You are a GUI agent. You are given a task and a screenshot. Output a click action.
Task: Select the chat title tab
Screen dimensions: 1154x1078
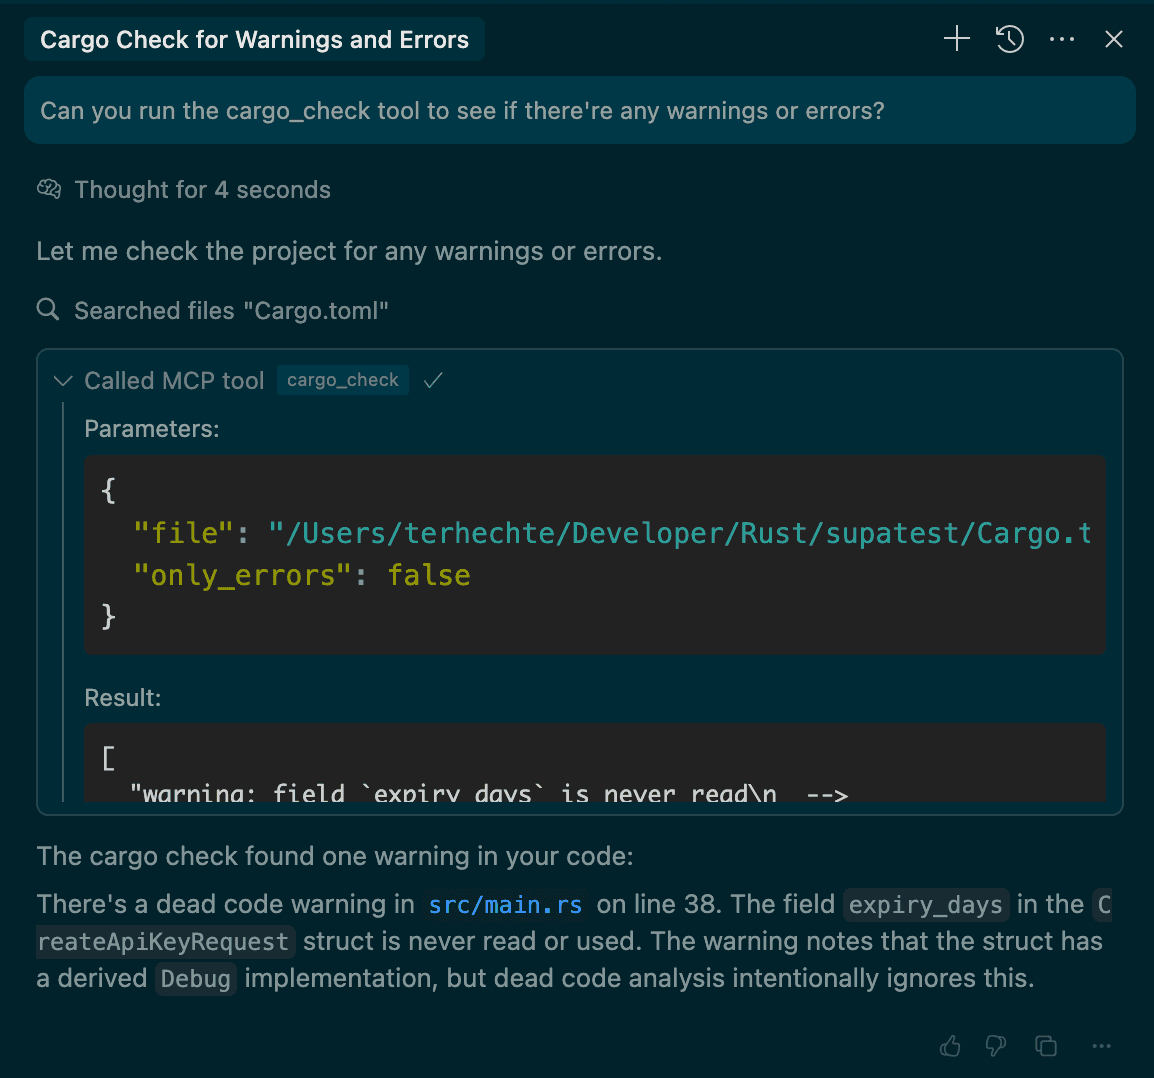pos(254,39)
